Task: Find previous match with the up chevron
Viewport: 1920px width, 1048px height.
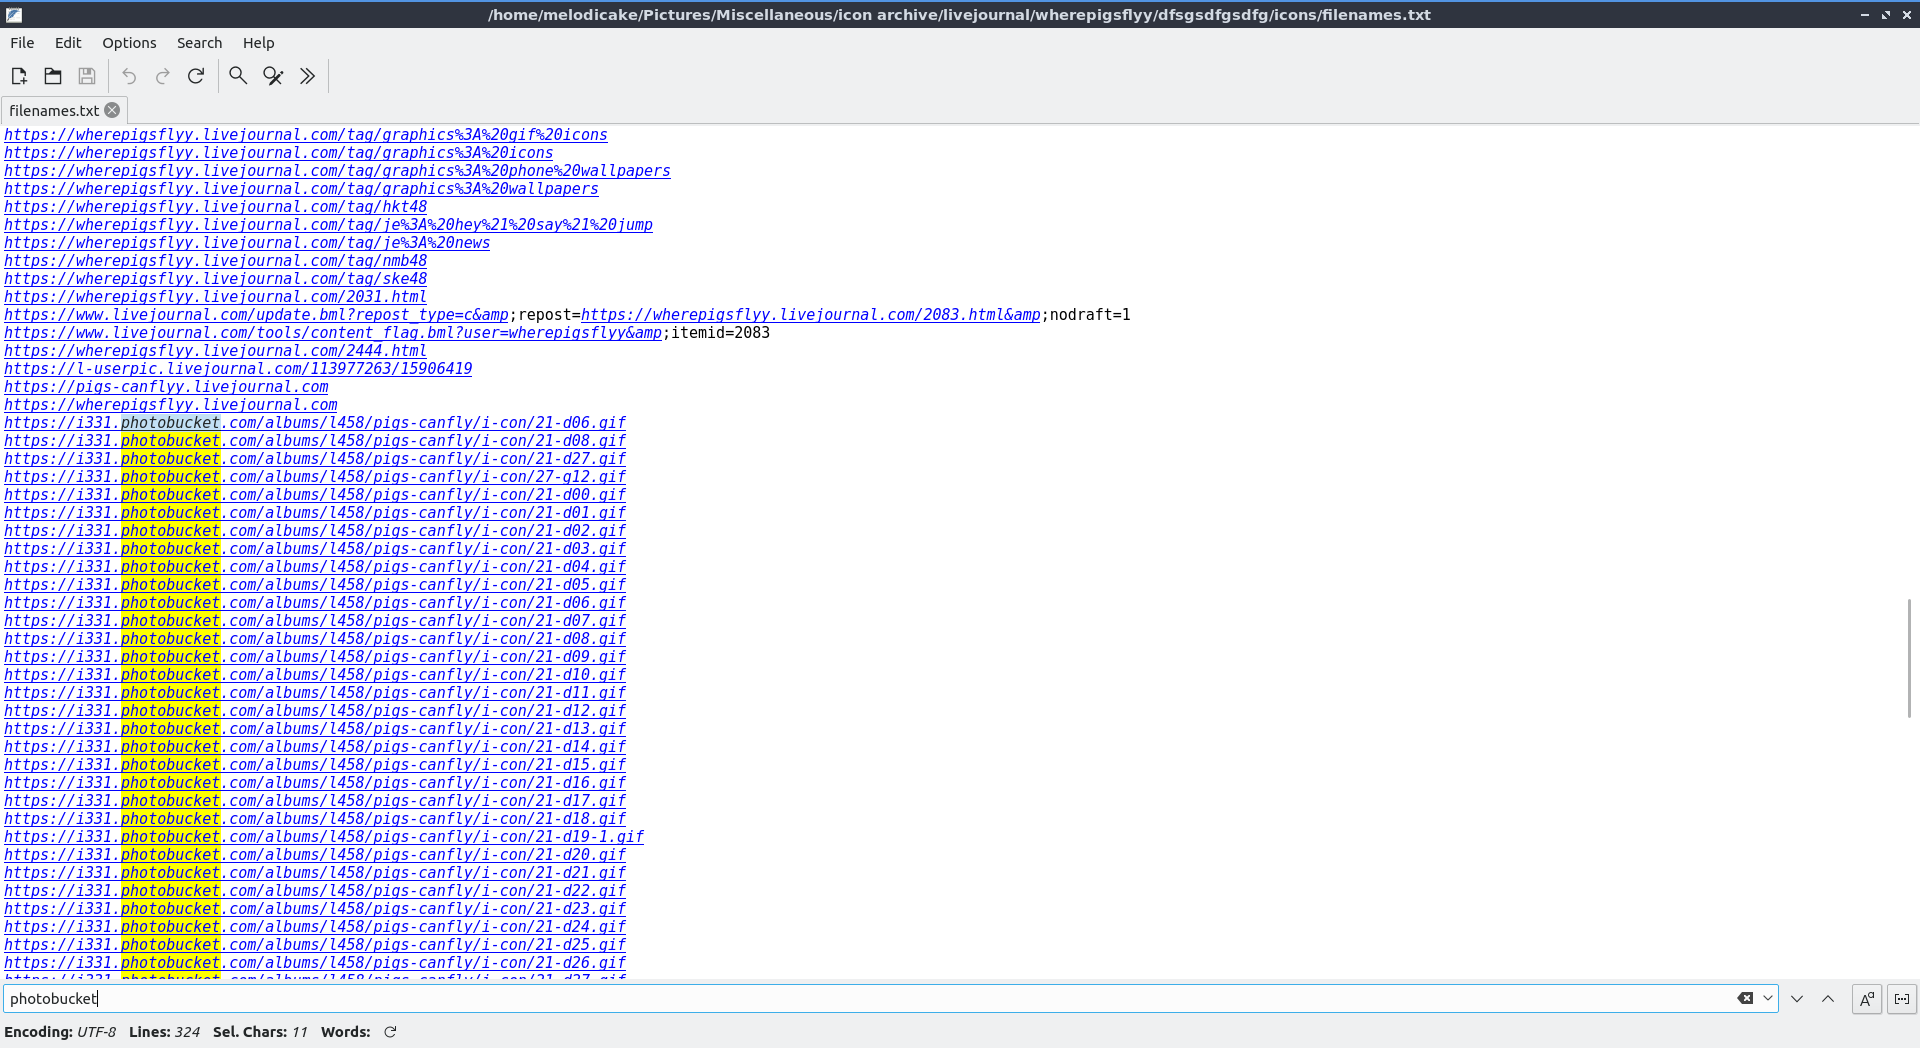Action: pyautogui.click(x=1828, y=999)
